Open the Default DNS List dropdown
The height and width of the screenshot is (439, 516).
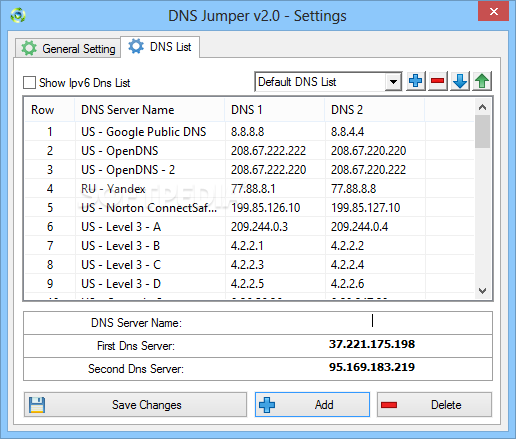[393, 82]
